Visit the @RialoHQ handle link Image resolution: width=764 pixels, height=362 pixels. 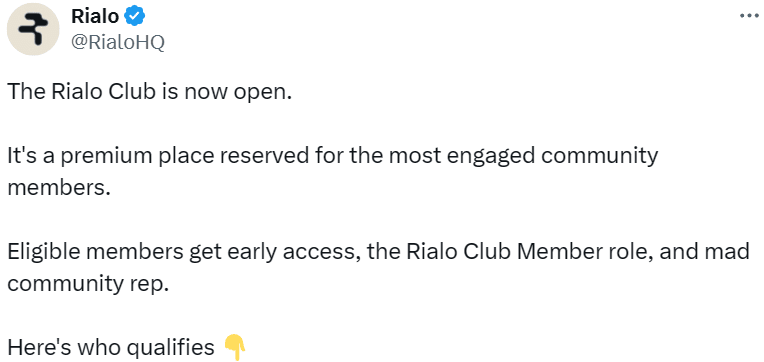(x=118, y=43)
